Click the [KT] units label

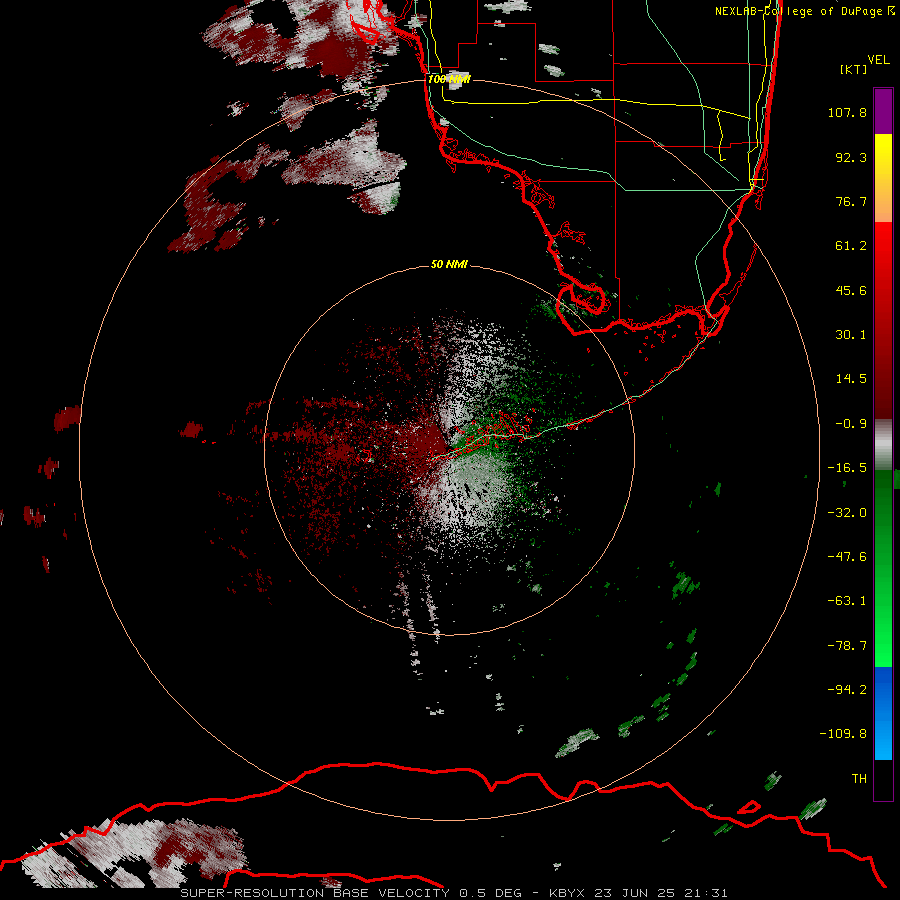(x=853, y=69)
